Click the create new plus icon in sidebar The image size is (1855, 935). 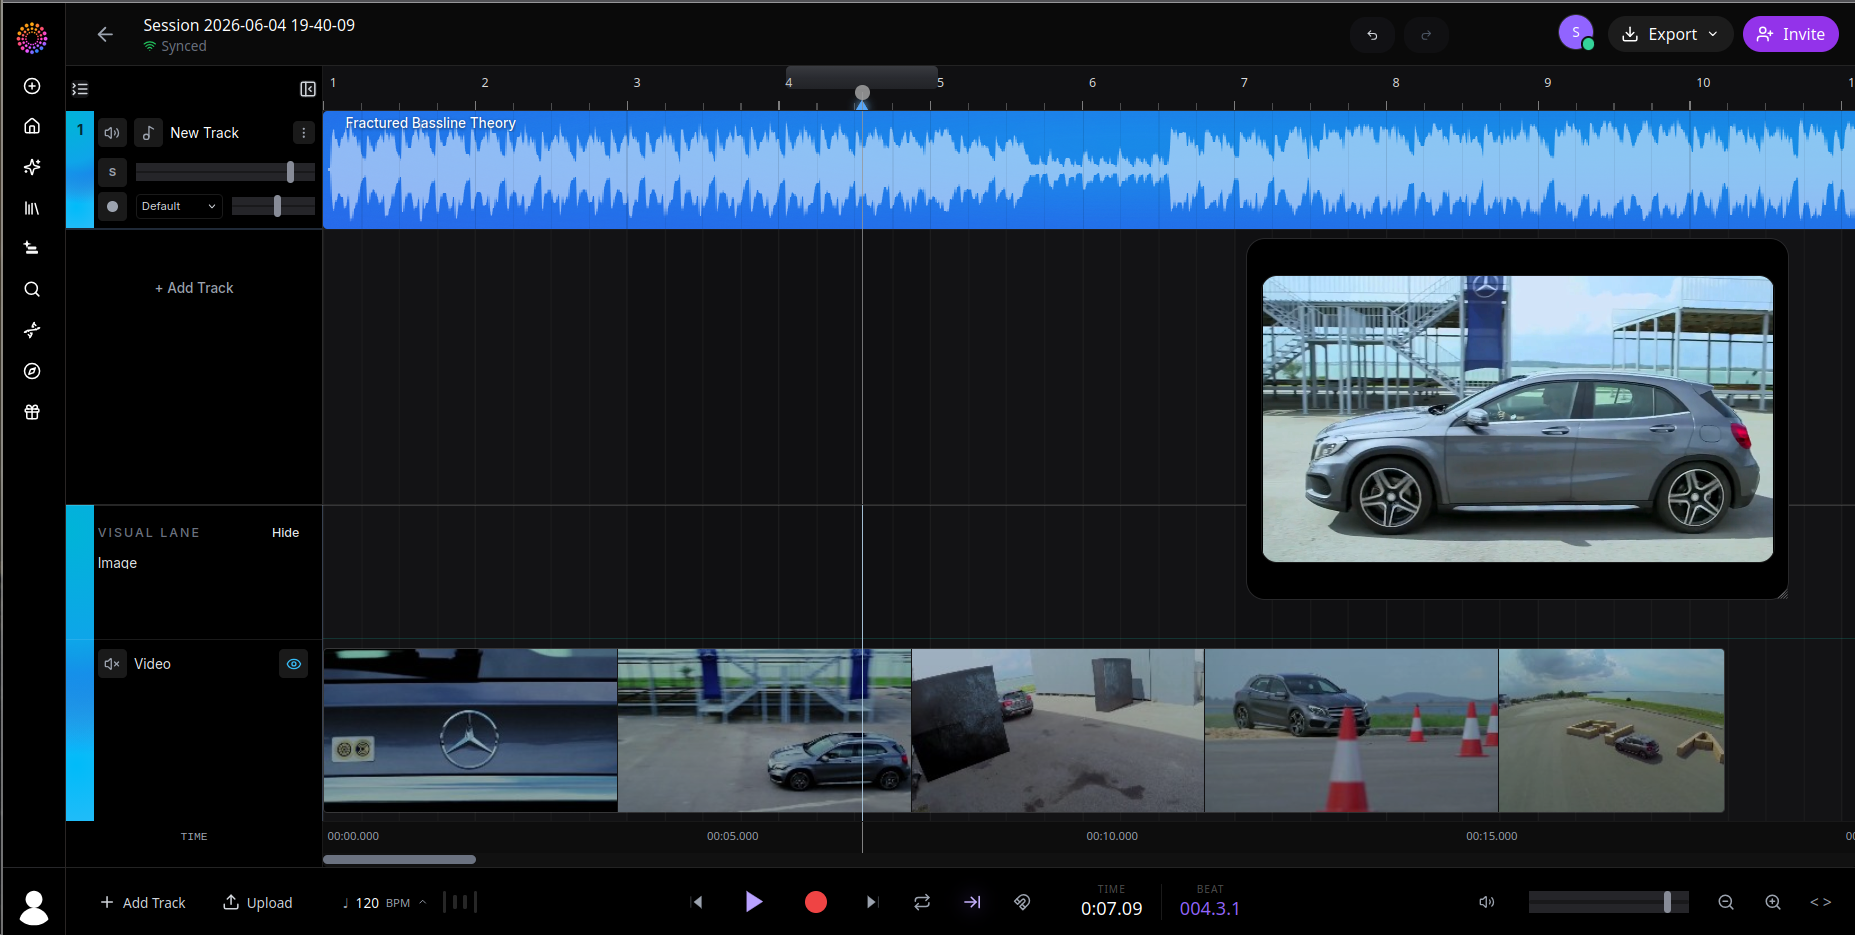click(32, 86)
